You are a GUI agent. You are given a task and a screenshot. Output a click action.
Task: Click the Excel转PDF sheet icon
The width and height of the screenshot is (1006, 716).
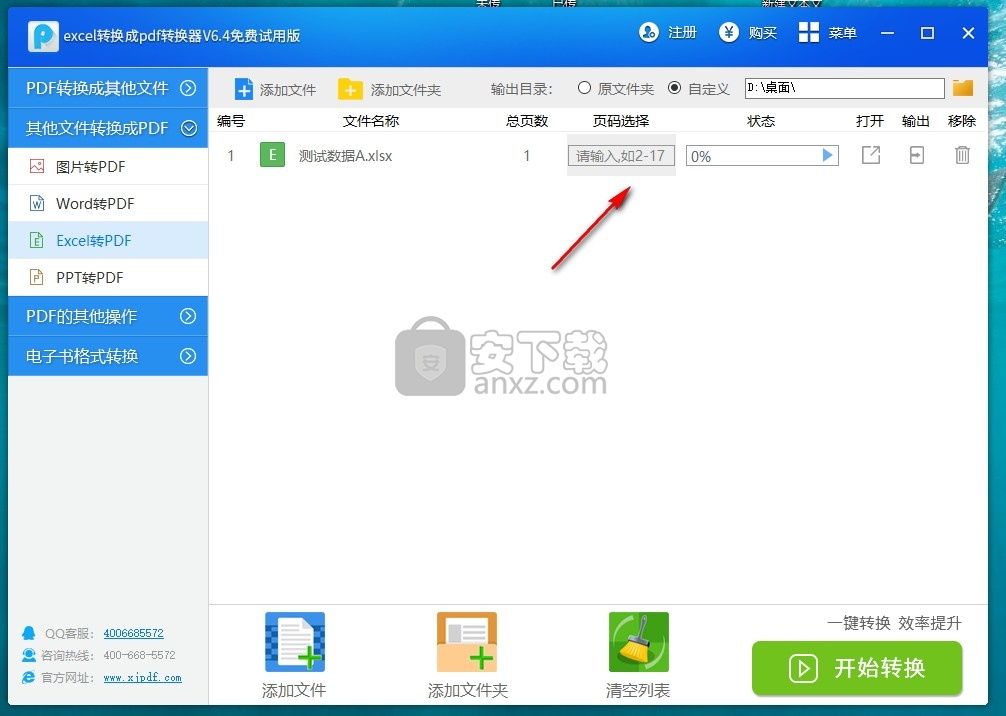[x=37, y=241]
